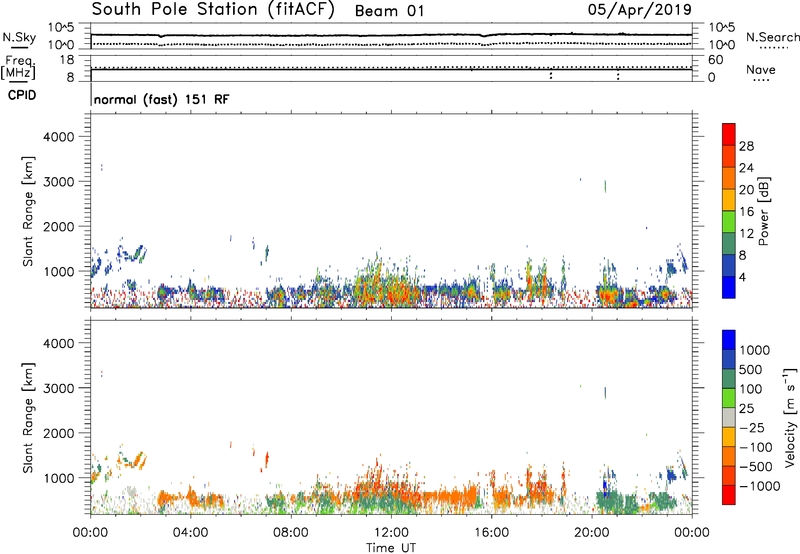Click the '12:00' time axis tick label
The image size is (800, 554).
[391, 533]
